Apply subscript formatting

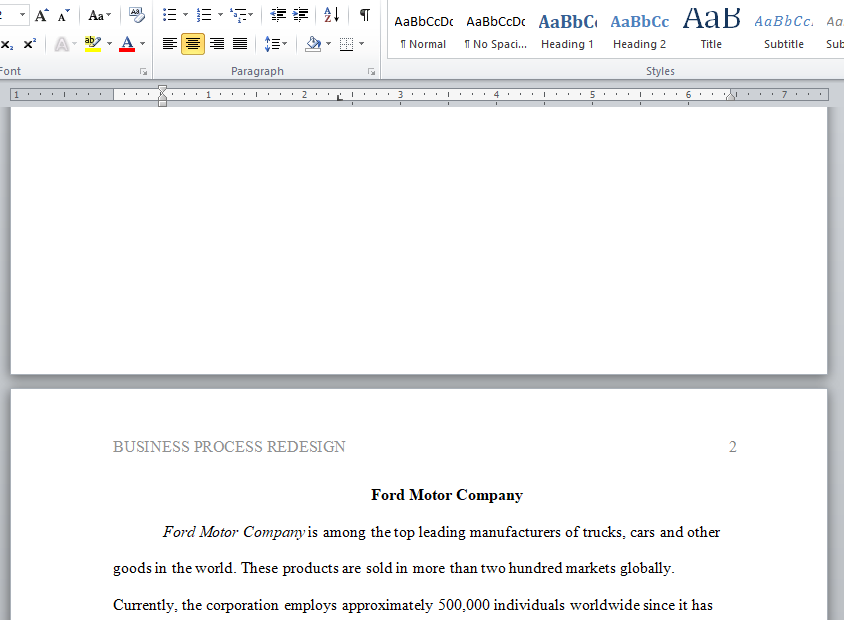pos(7,44)
